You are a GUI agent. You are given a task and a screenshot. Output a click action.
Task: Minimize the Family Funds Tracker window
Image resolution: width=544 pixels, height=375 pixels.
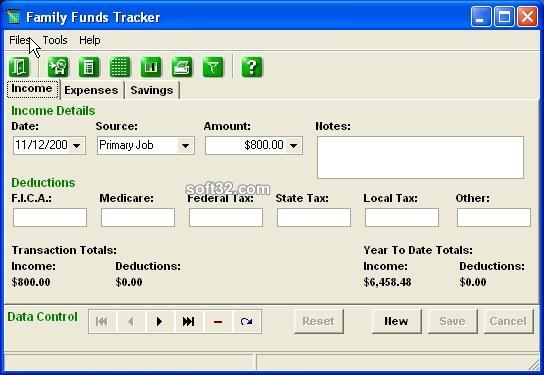[481, 17]
